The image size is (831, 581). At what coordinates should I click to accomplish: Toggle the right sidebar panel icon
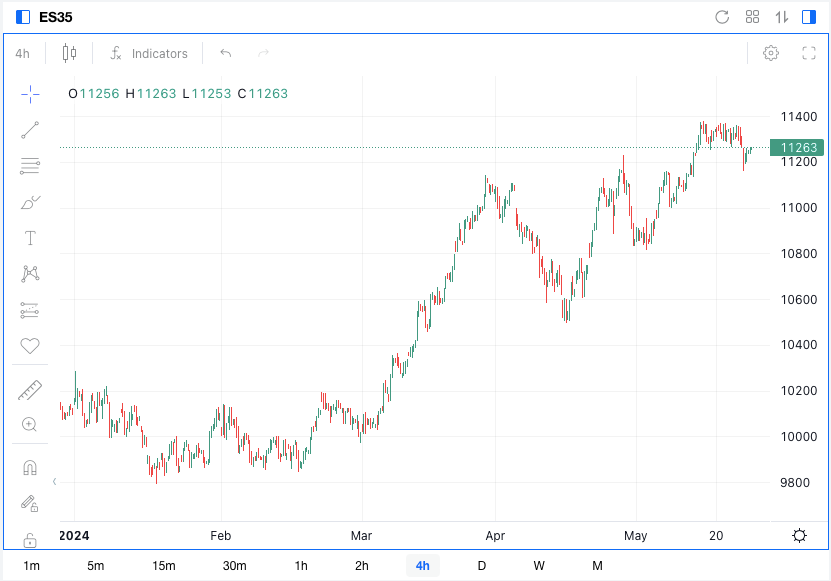[x=808, y=17]
